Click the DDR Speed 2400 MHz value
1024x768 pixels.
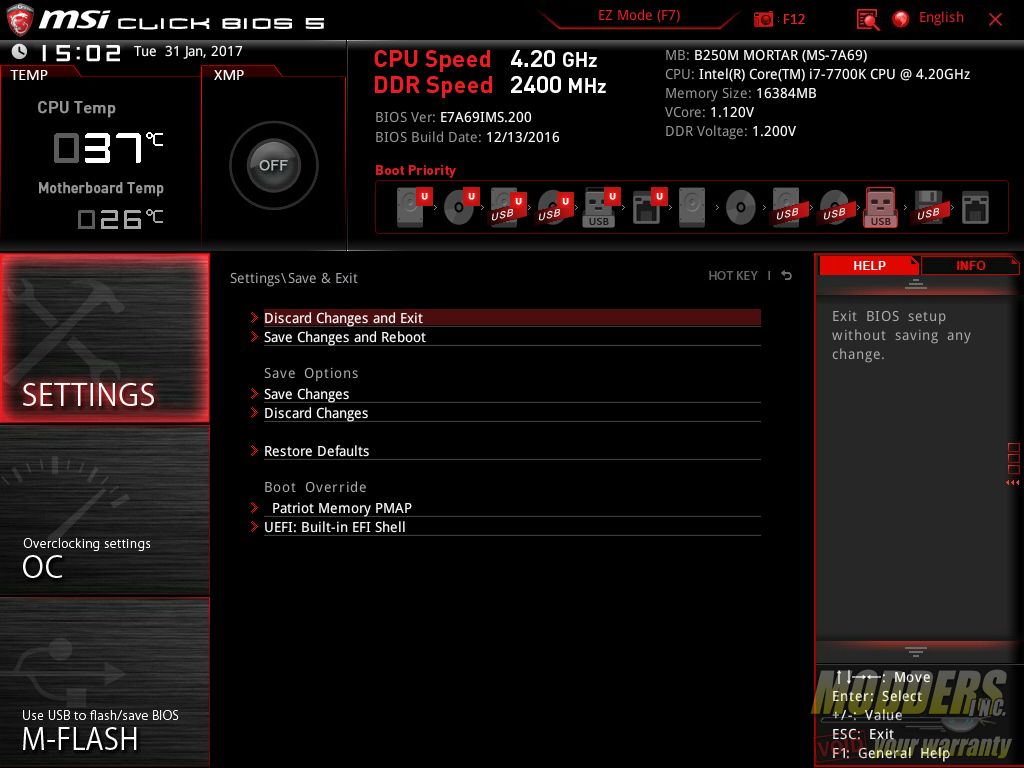(x=558, y=85)
